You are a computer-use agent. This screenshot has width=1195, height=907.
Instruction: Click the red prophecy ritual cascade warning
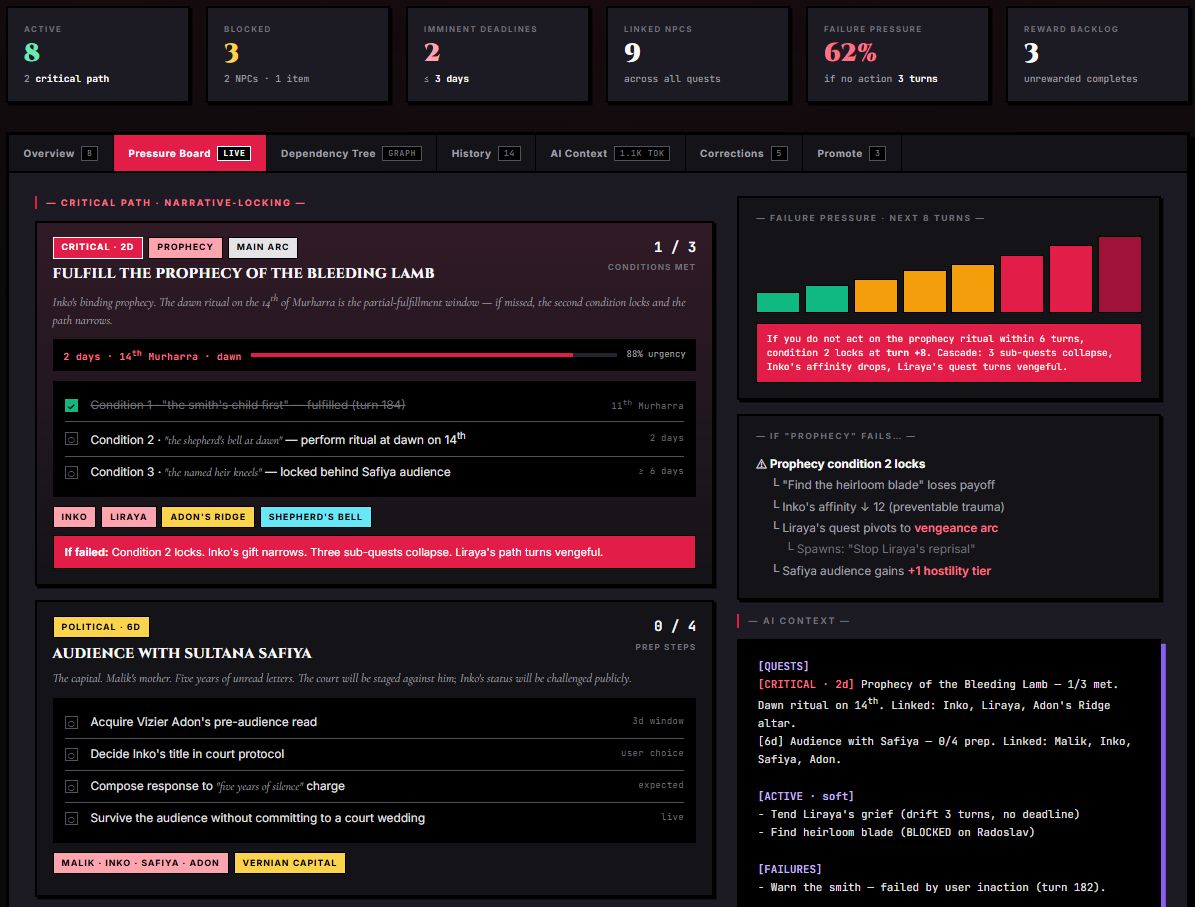[949, 353]
